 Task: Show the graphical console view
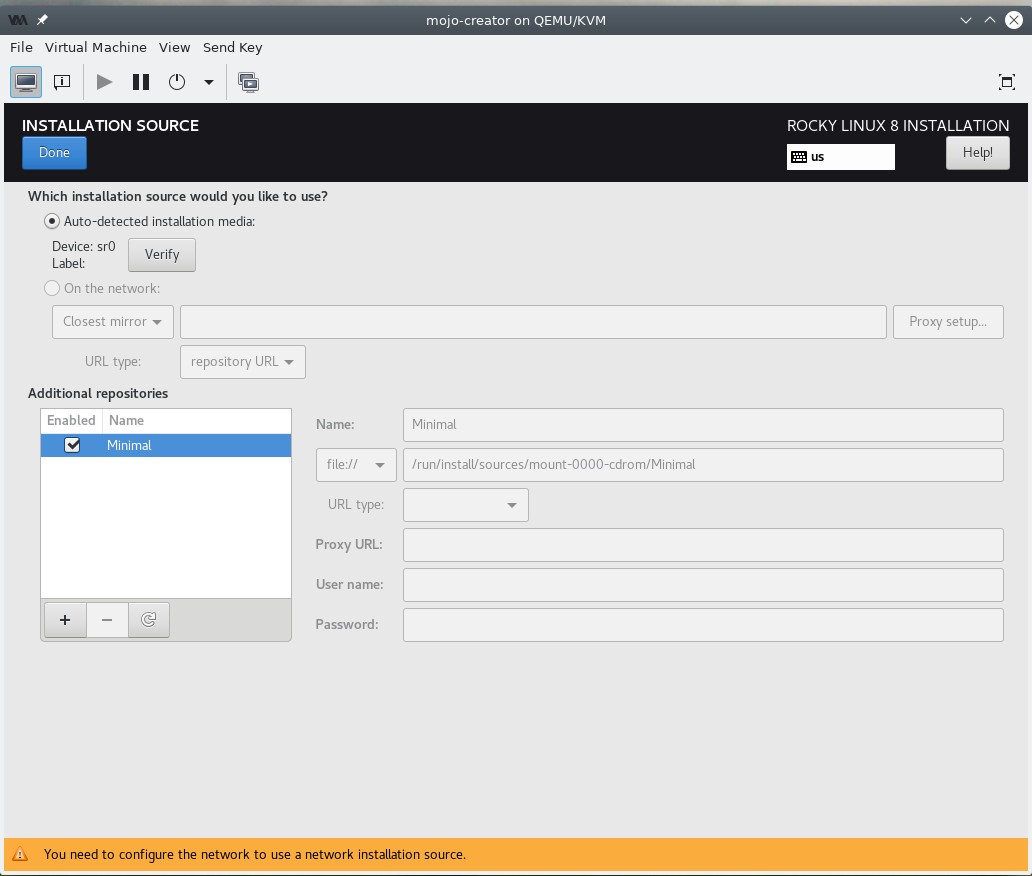coord(26,82)
